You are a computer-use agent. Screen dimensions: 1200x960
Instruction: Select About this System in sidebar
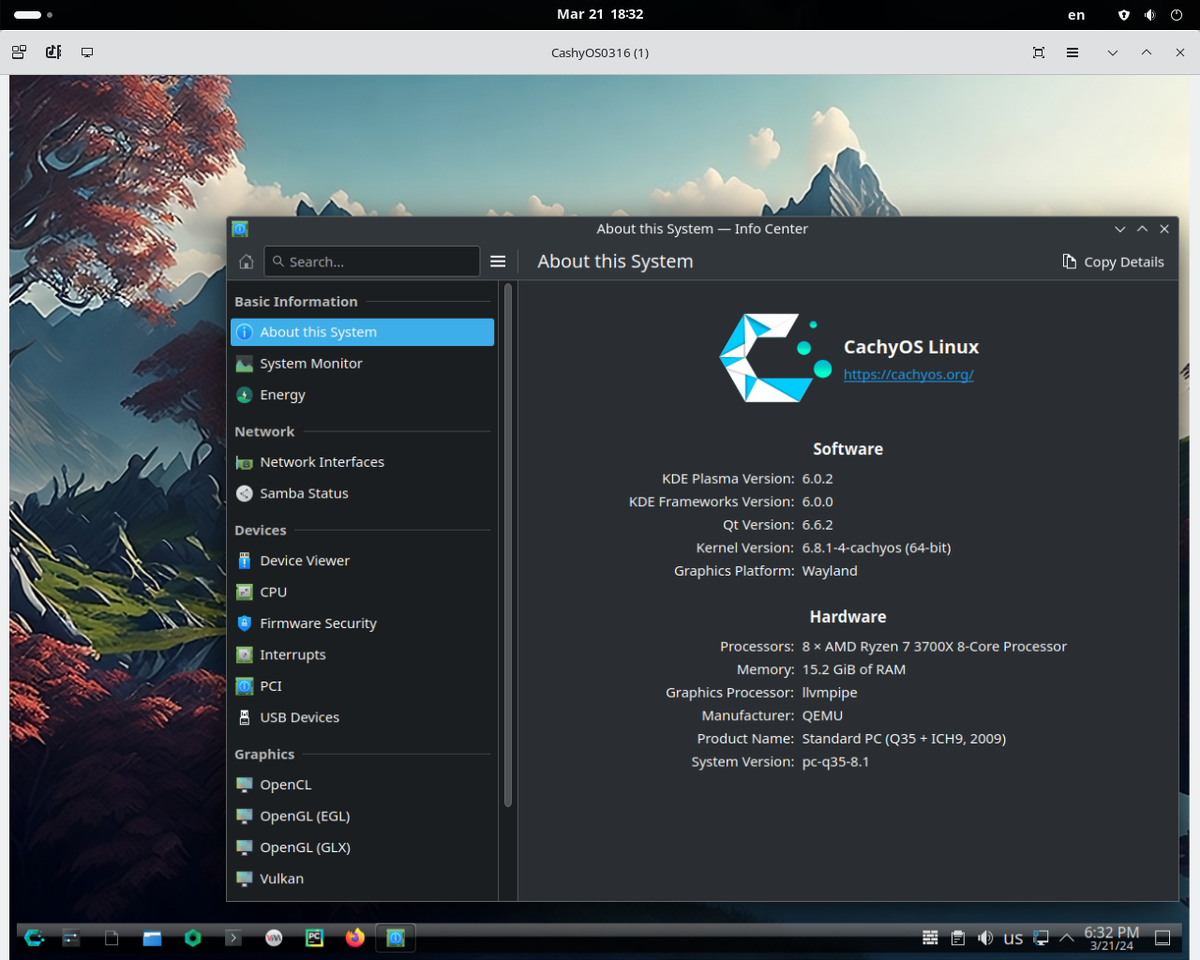point(362,332)
